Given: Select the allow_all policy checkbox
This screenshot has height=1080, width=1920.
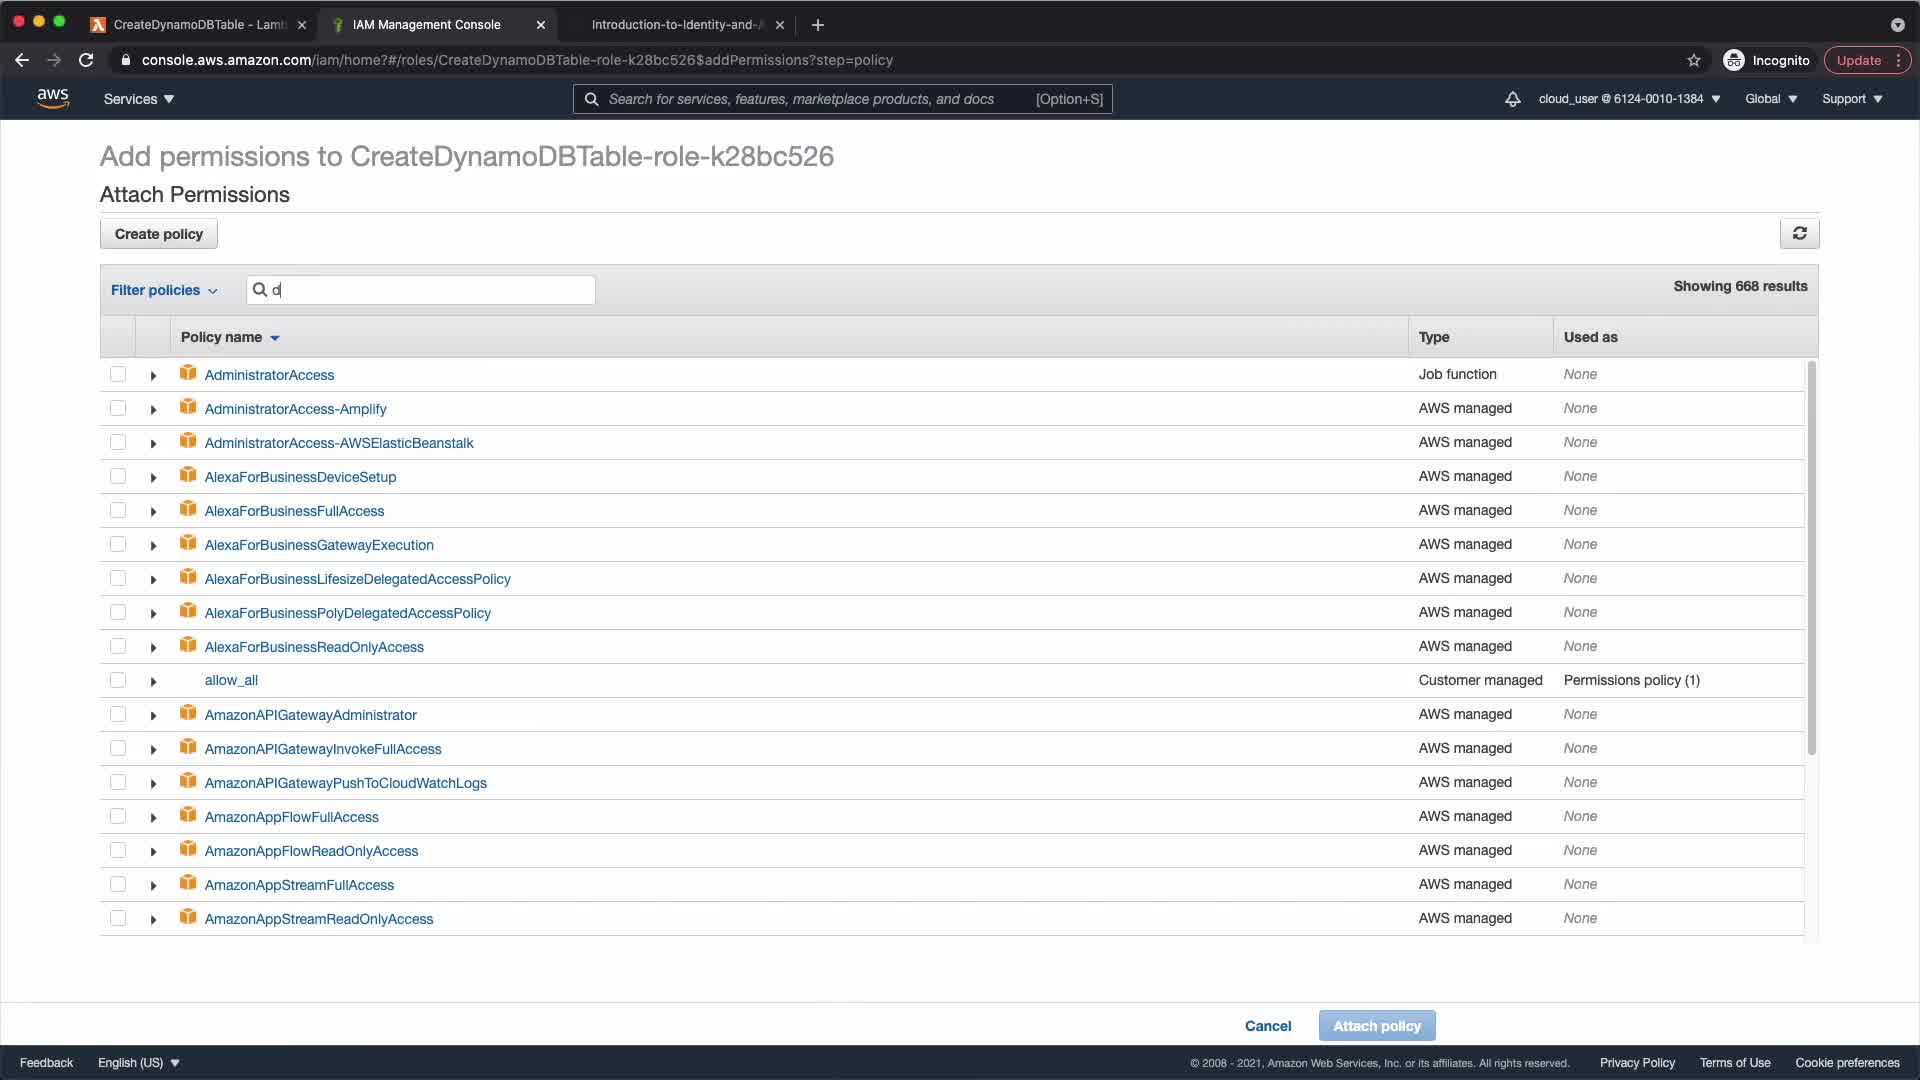Looking at the screenshot, I should click(118, 680).
